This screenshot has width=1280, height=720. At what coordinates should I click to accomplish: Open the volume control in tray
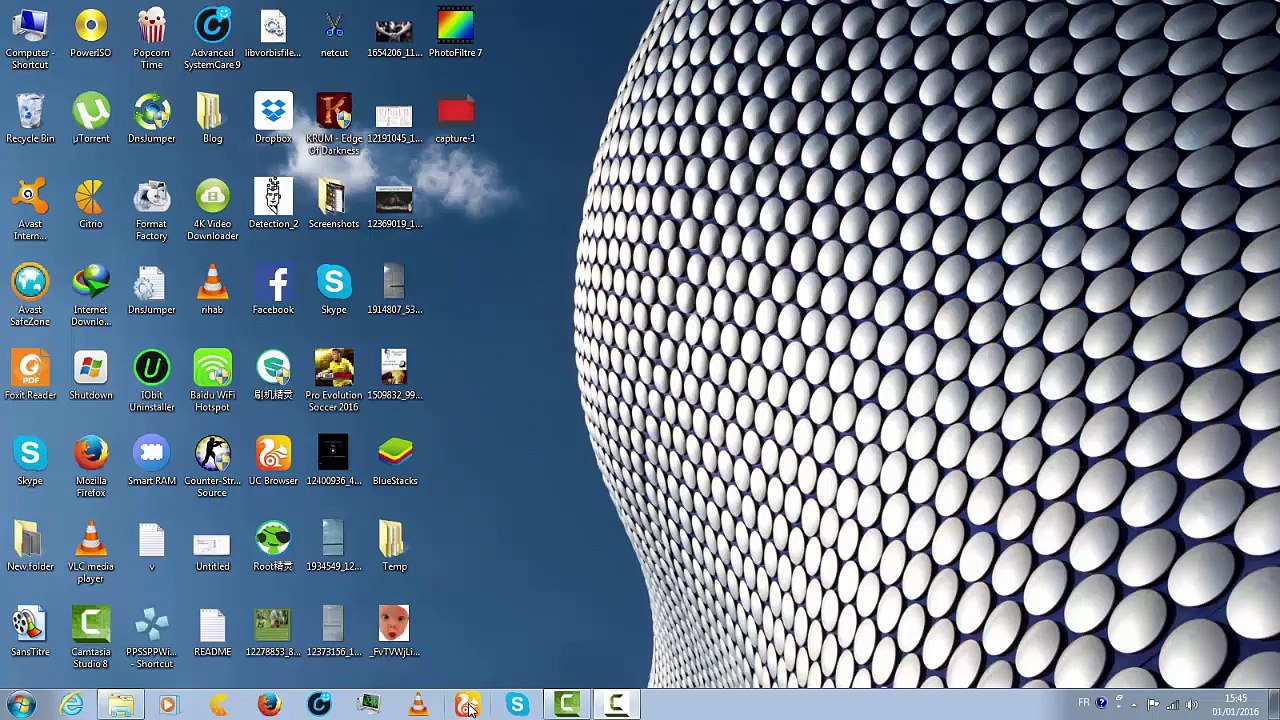point(1191,705)
